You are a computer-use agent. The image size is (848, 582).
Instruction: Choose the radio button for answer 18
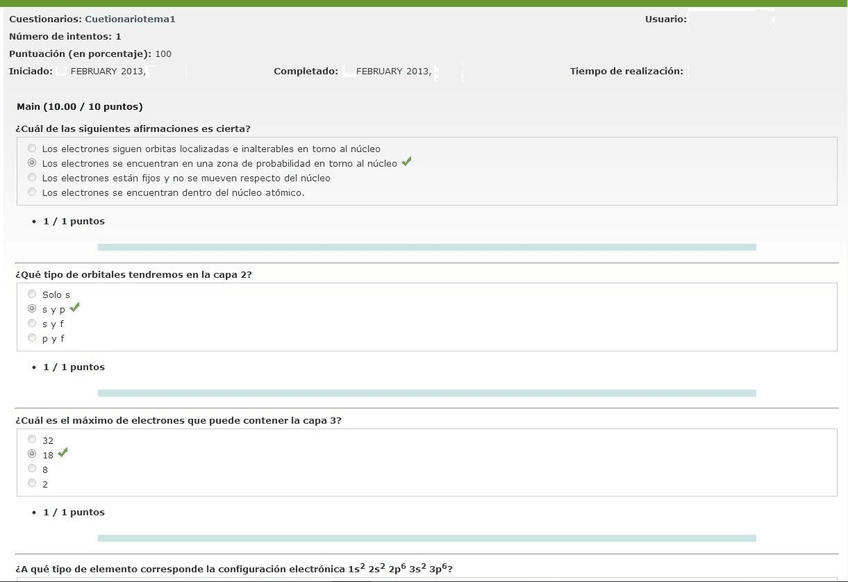(32, 454)
